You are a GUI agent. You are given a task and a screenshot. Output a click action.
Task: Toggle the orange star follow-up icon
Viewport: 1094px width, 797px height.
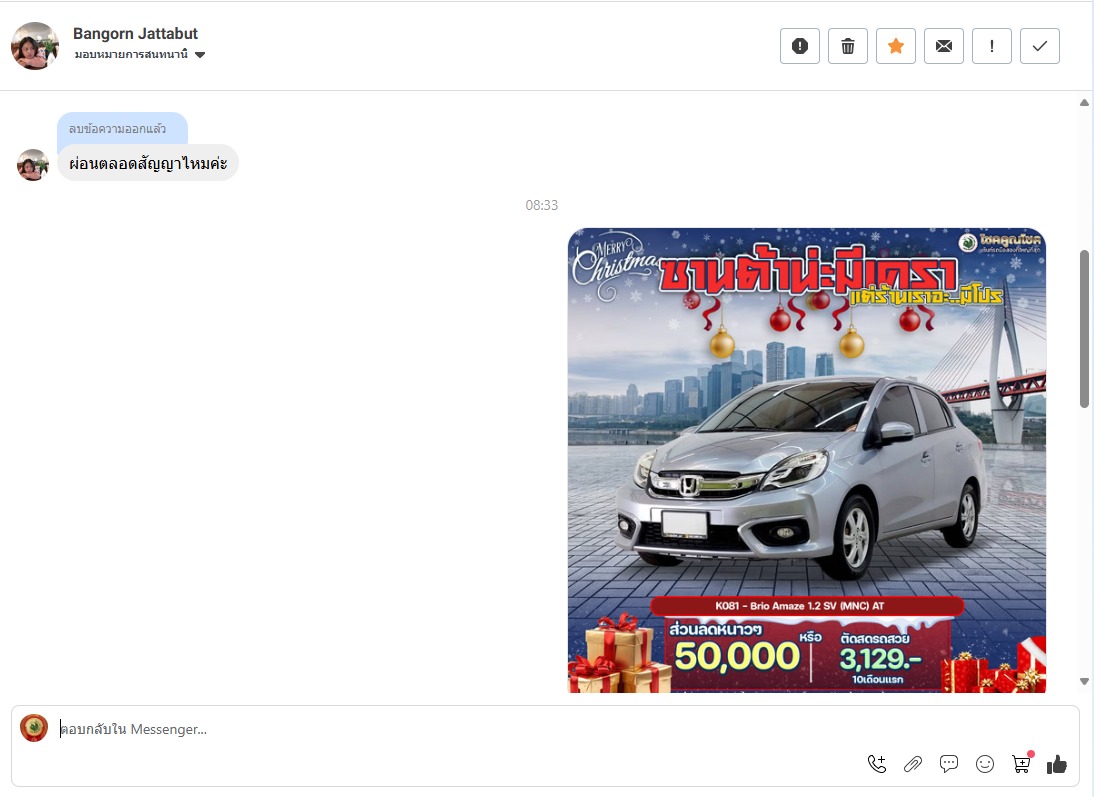[896, 46]
